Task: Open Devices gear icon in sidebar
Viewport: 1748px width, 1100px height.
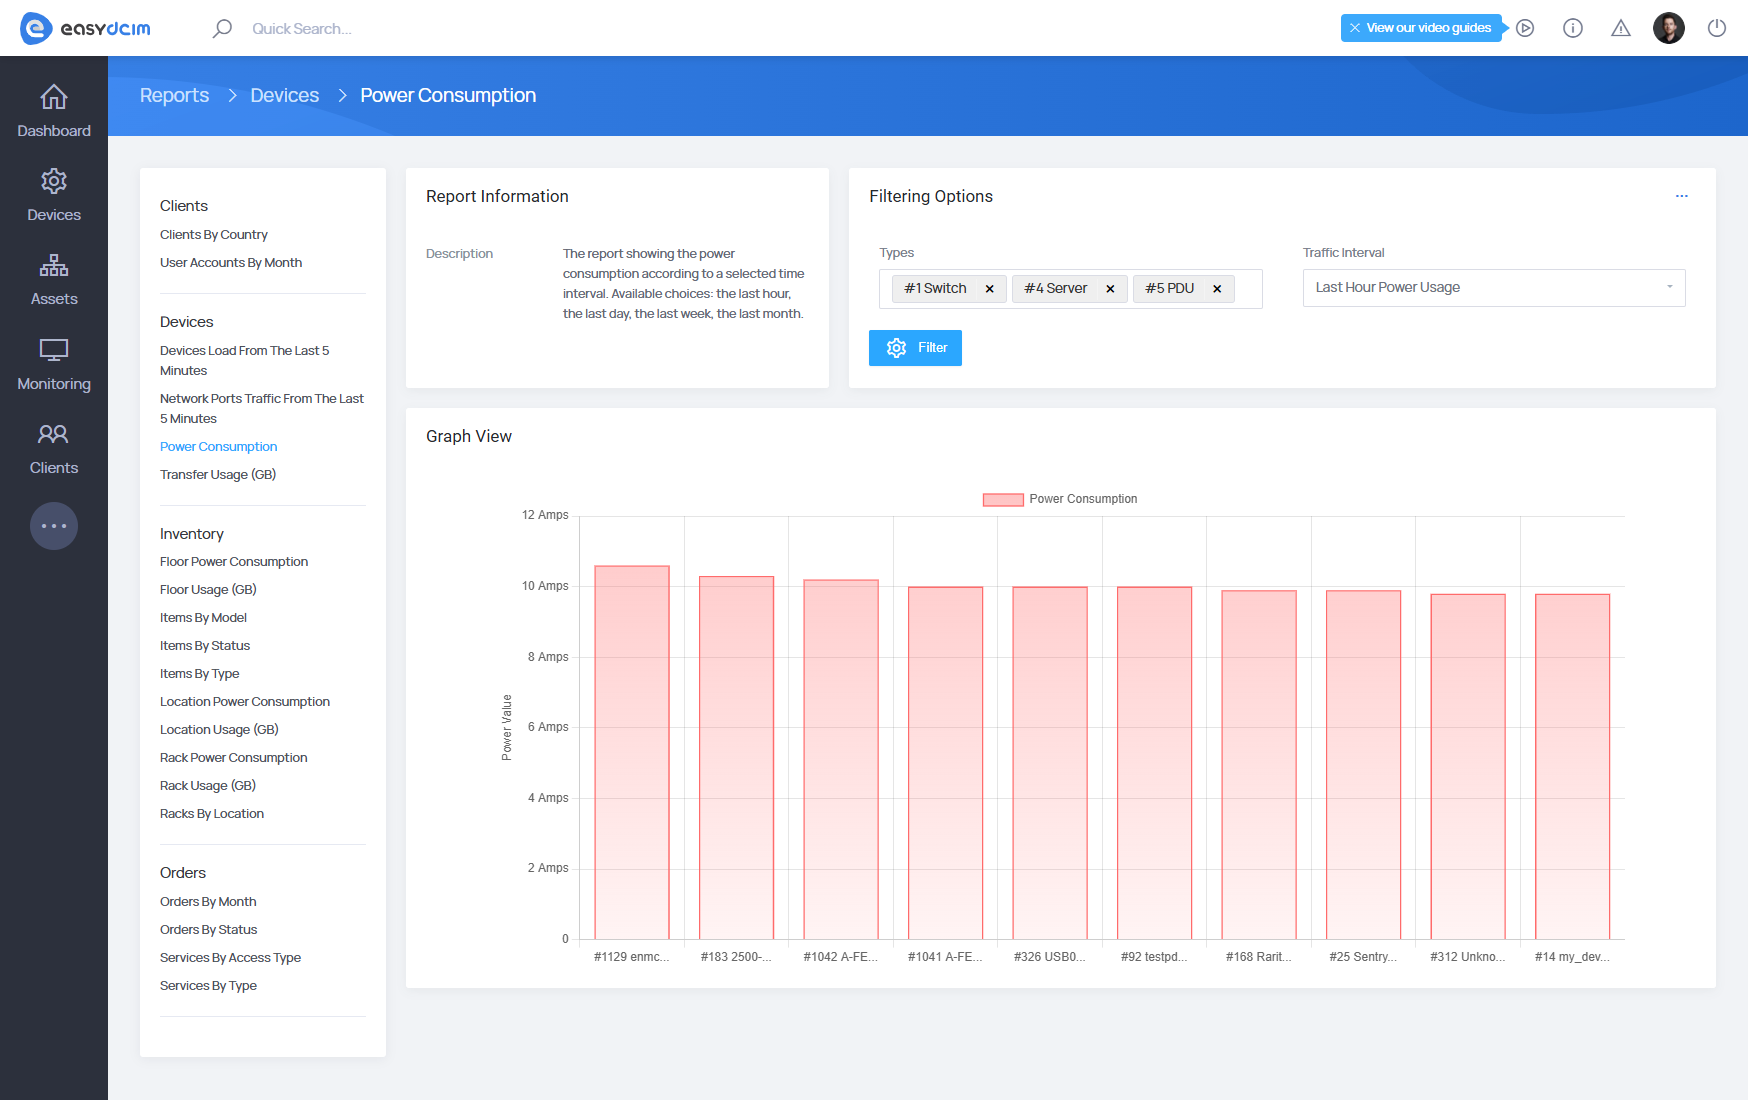Action: pos(54,182)
